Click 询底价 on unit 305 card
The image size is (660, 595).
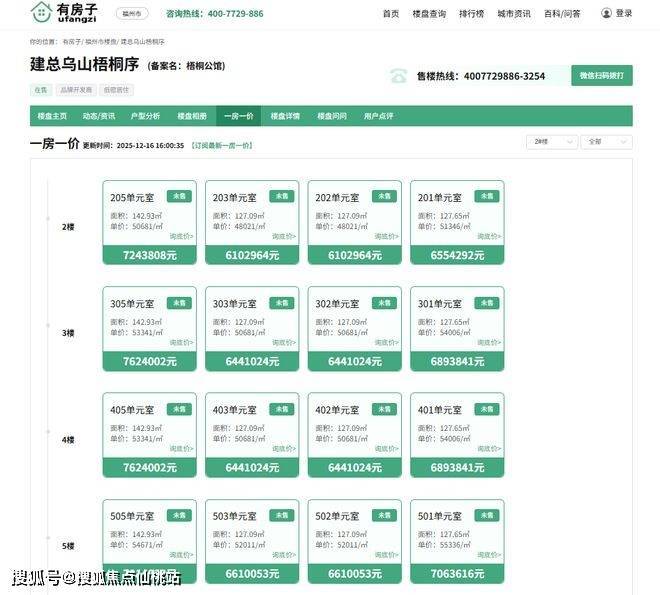tap(181, 343)
